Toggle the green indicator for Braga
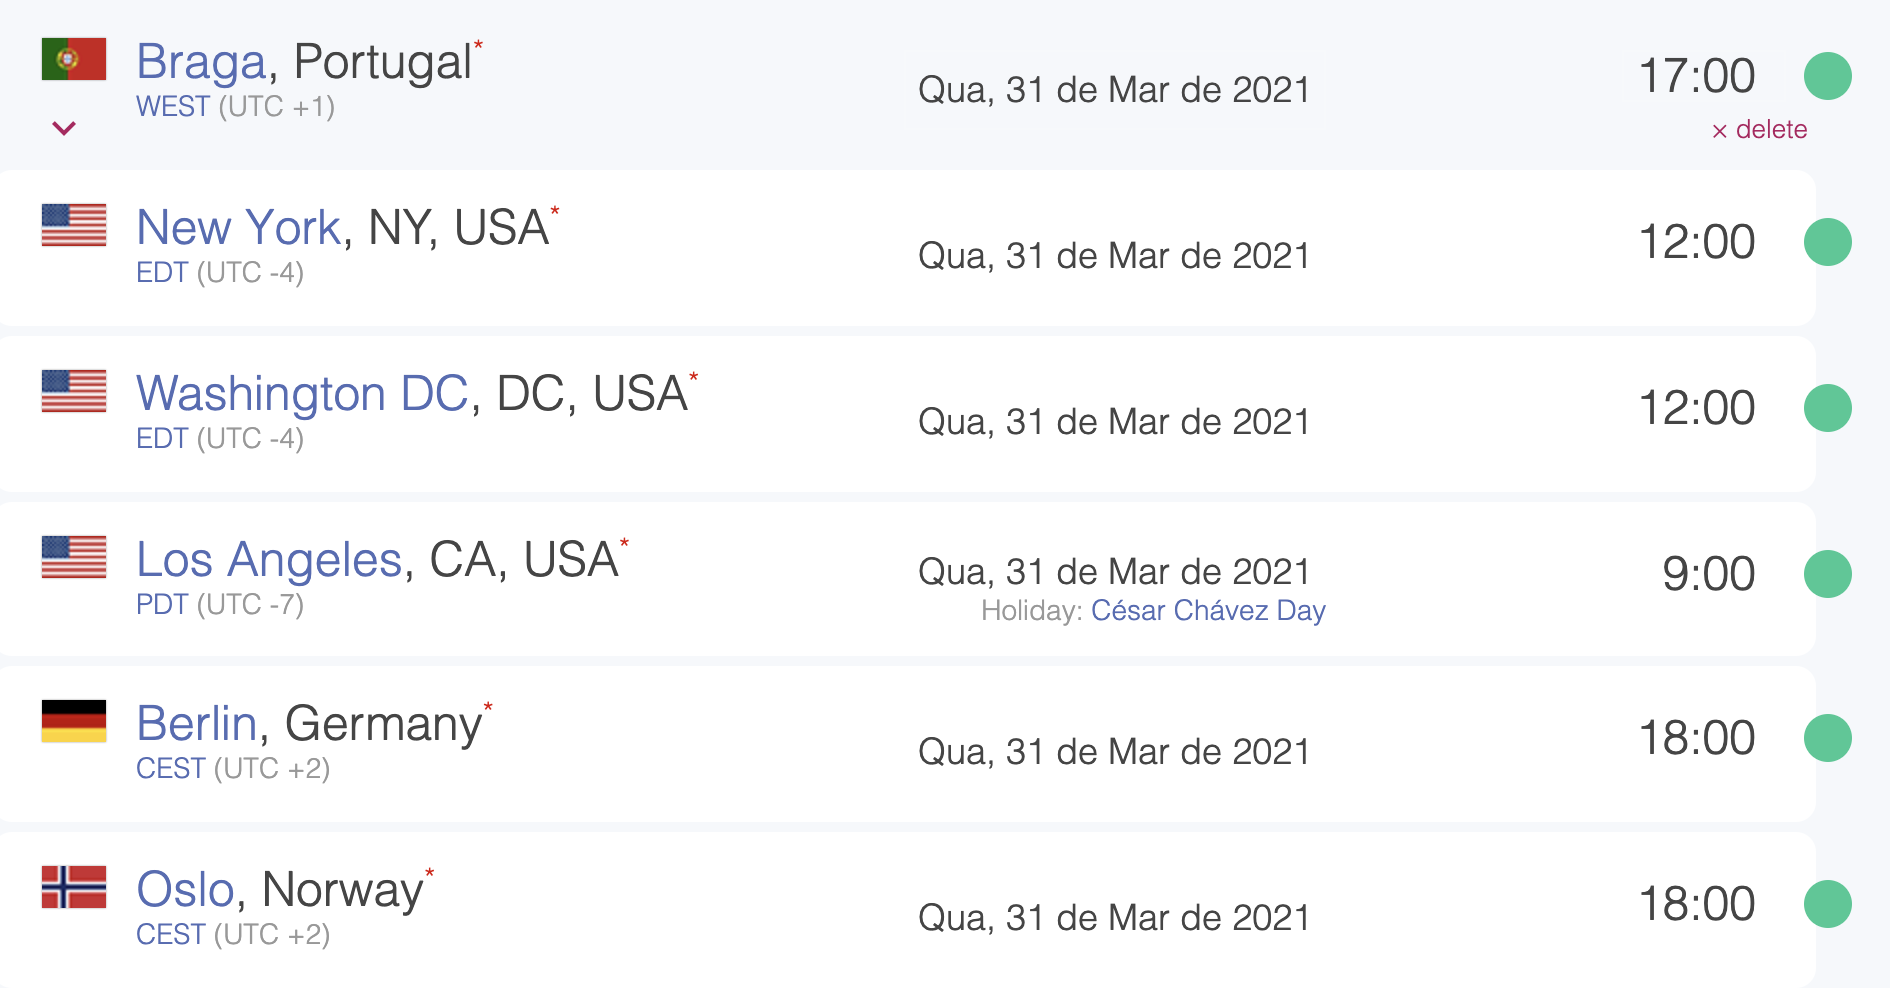Screen dimensions: 1890x988 pyautogui.click(x=1829, y=75)
